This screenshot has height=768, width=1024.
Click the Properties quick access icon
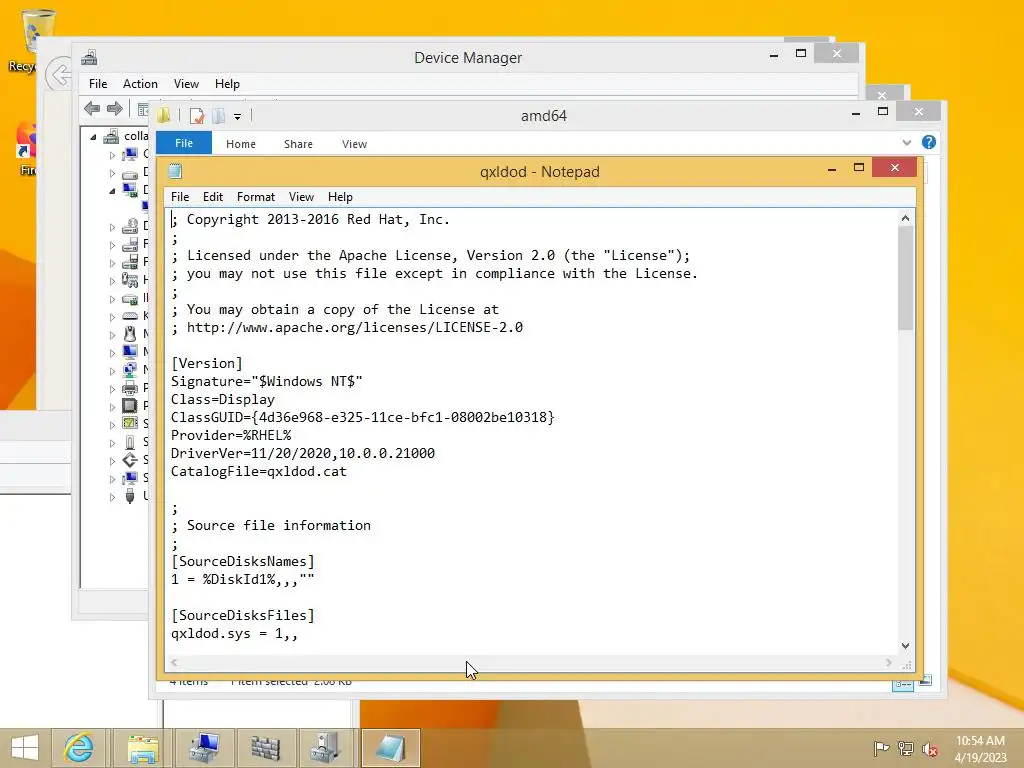coord(197,116)
